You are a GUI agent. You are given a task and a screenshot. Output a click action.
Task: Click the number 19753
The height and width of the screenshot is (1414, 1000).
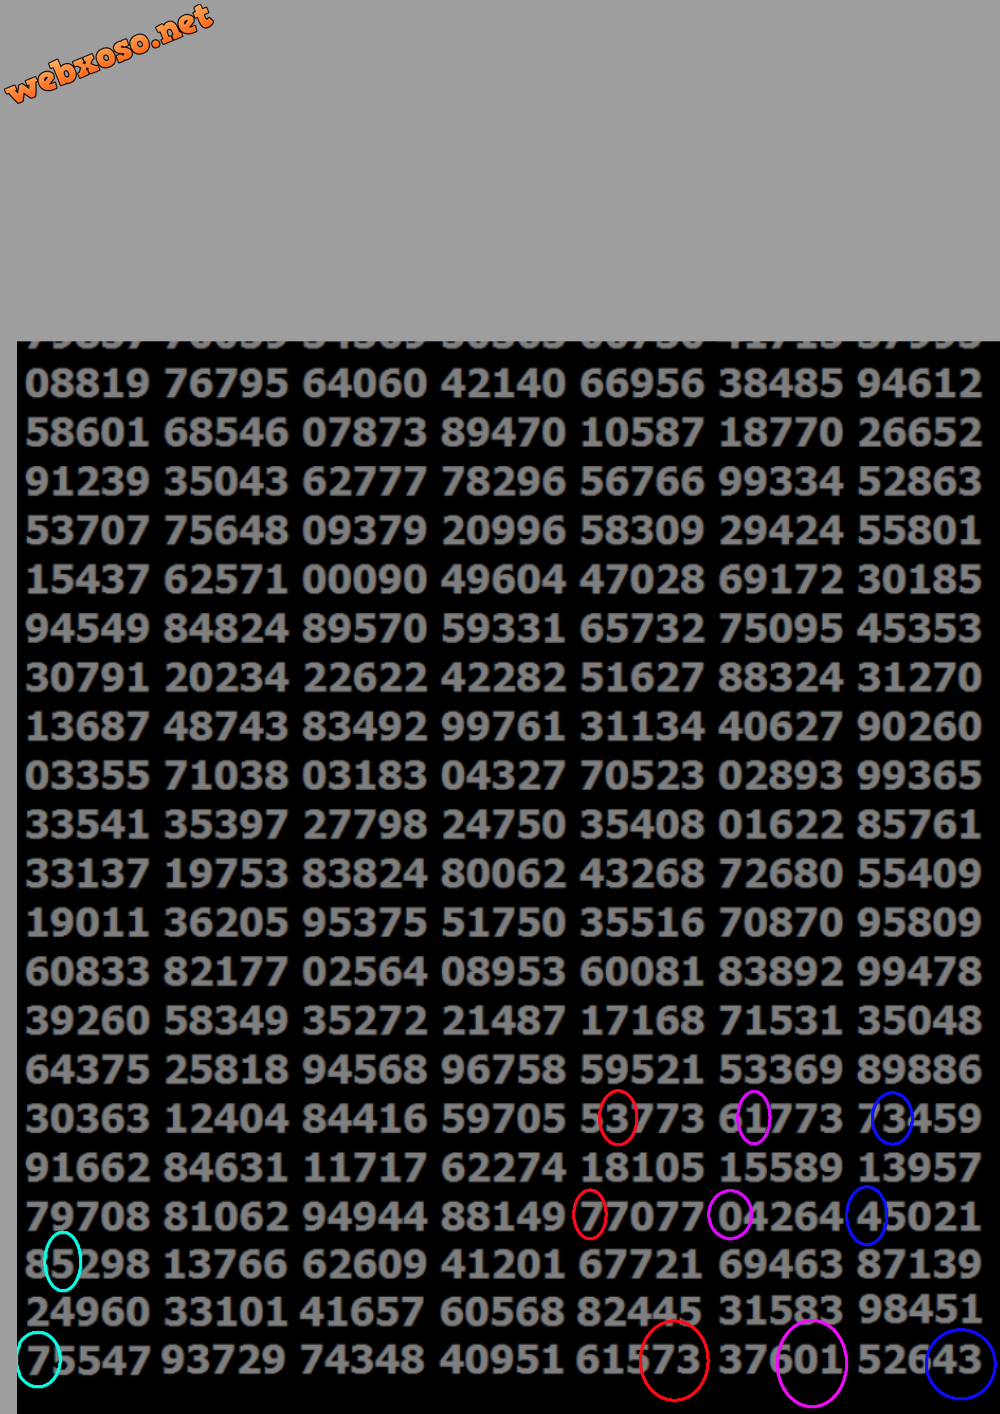(226, 873)
